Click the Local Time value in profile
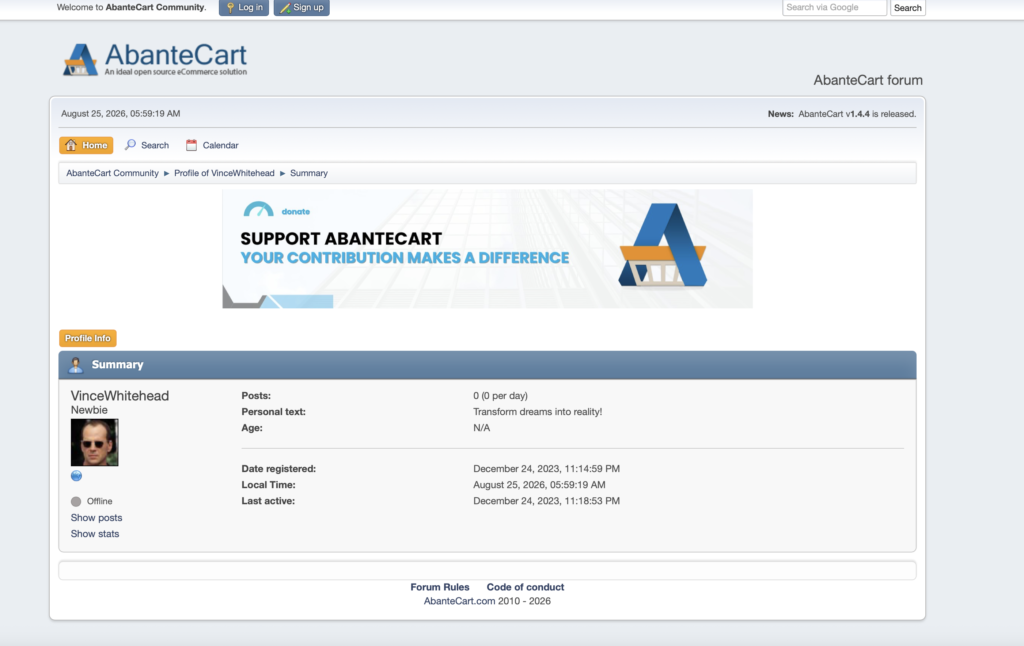This screenshot has width=1024, height=646. (x=539, y=485)
